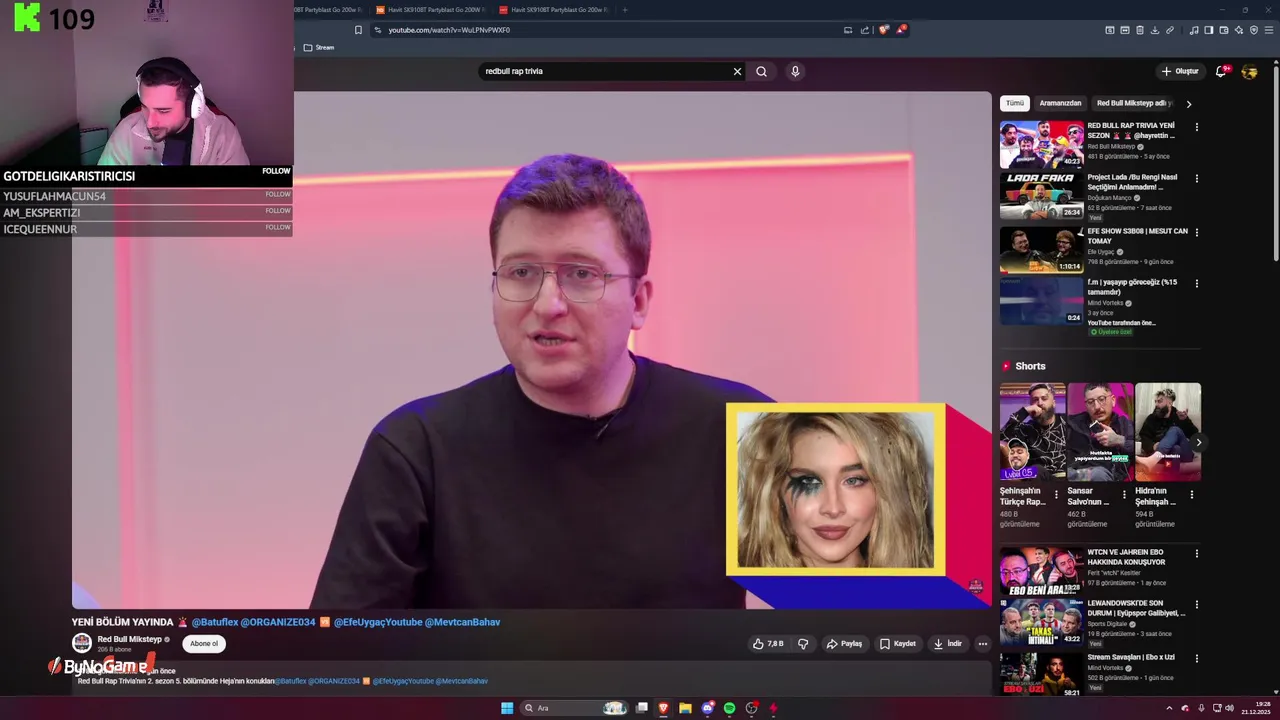Open the @Batuflex mention in video title
The width and height of the screenshot is (1280, 720).
(215, 622)
